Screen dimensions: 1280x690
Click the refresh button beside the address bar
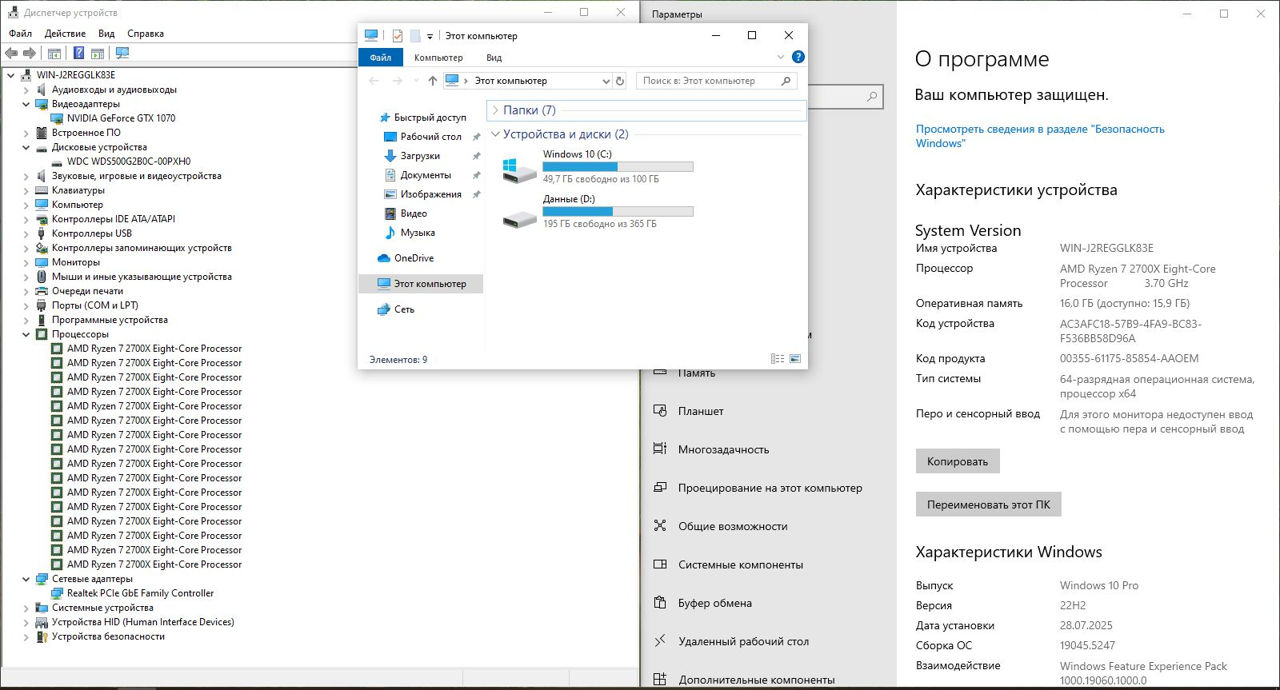coord(620,81)
